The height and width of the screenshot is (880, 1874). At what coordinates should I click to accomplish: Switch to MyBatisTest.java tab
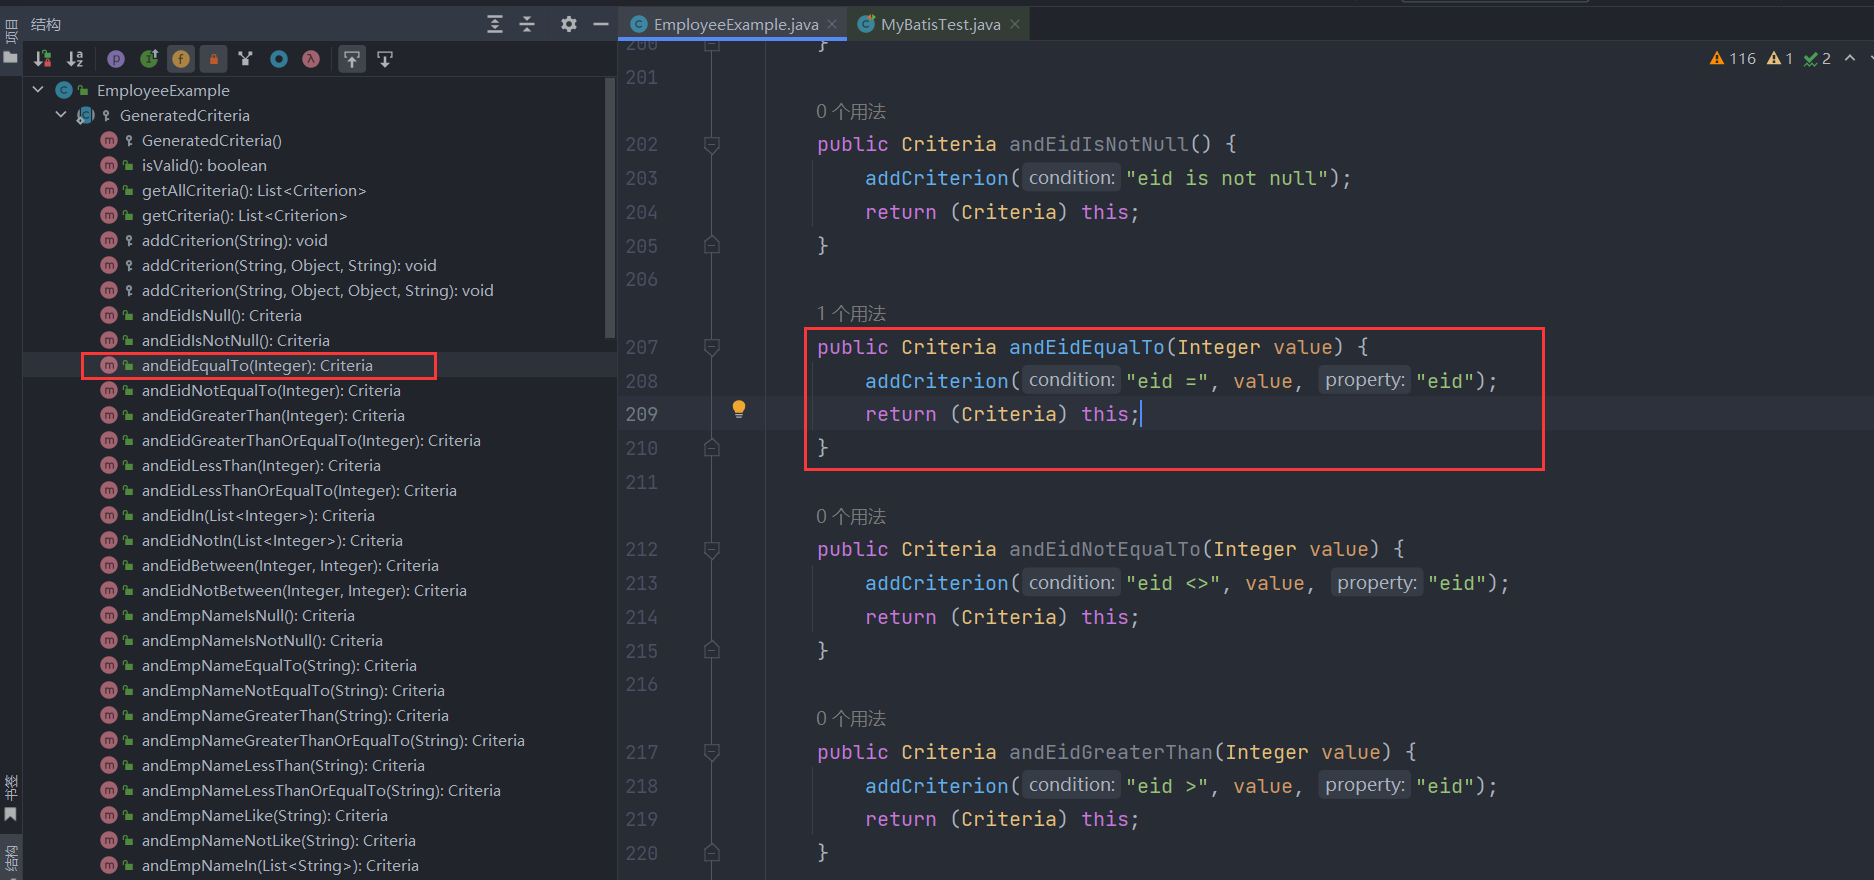click(x=940, y=24)
